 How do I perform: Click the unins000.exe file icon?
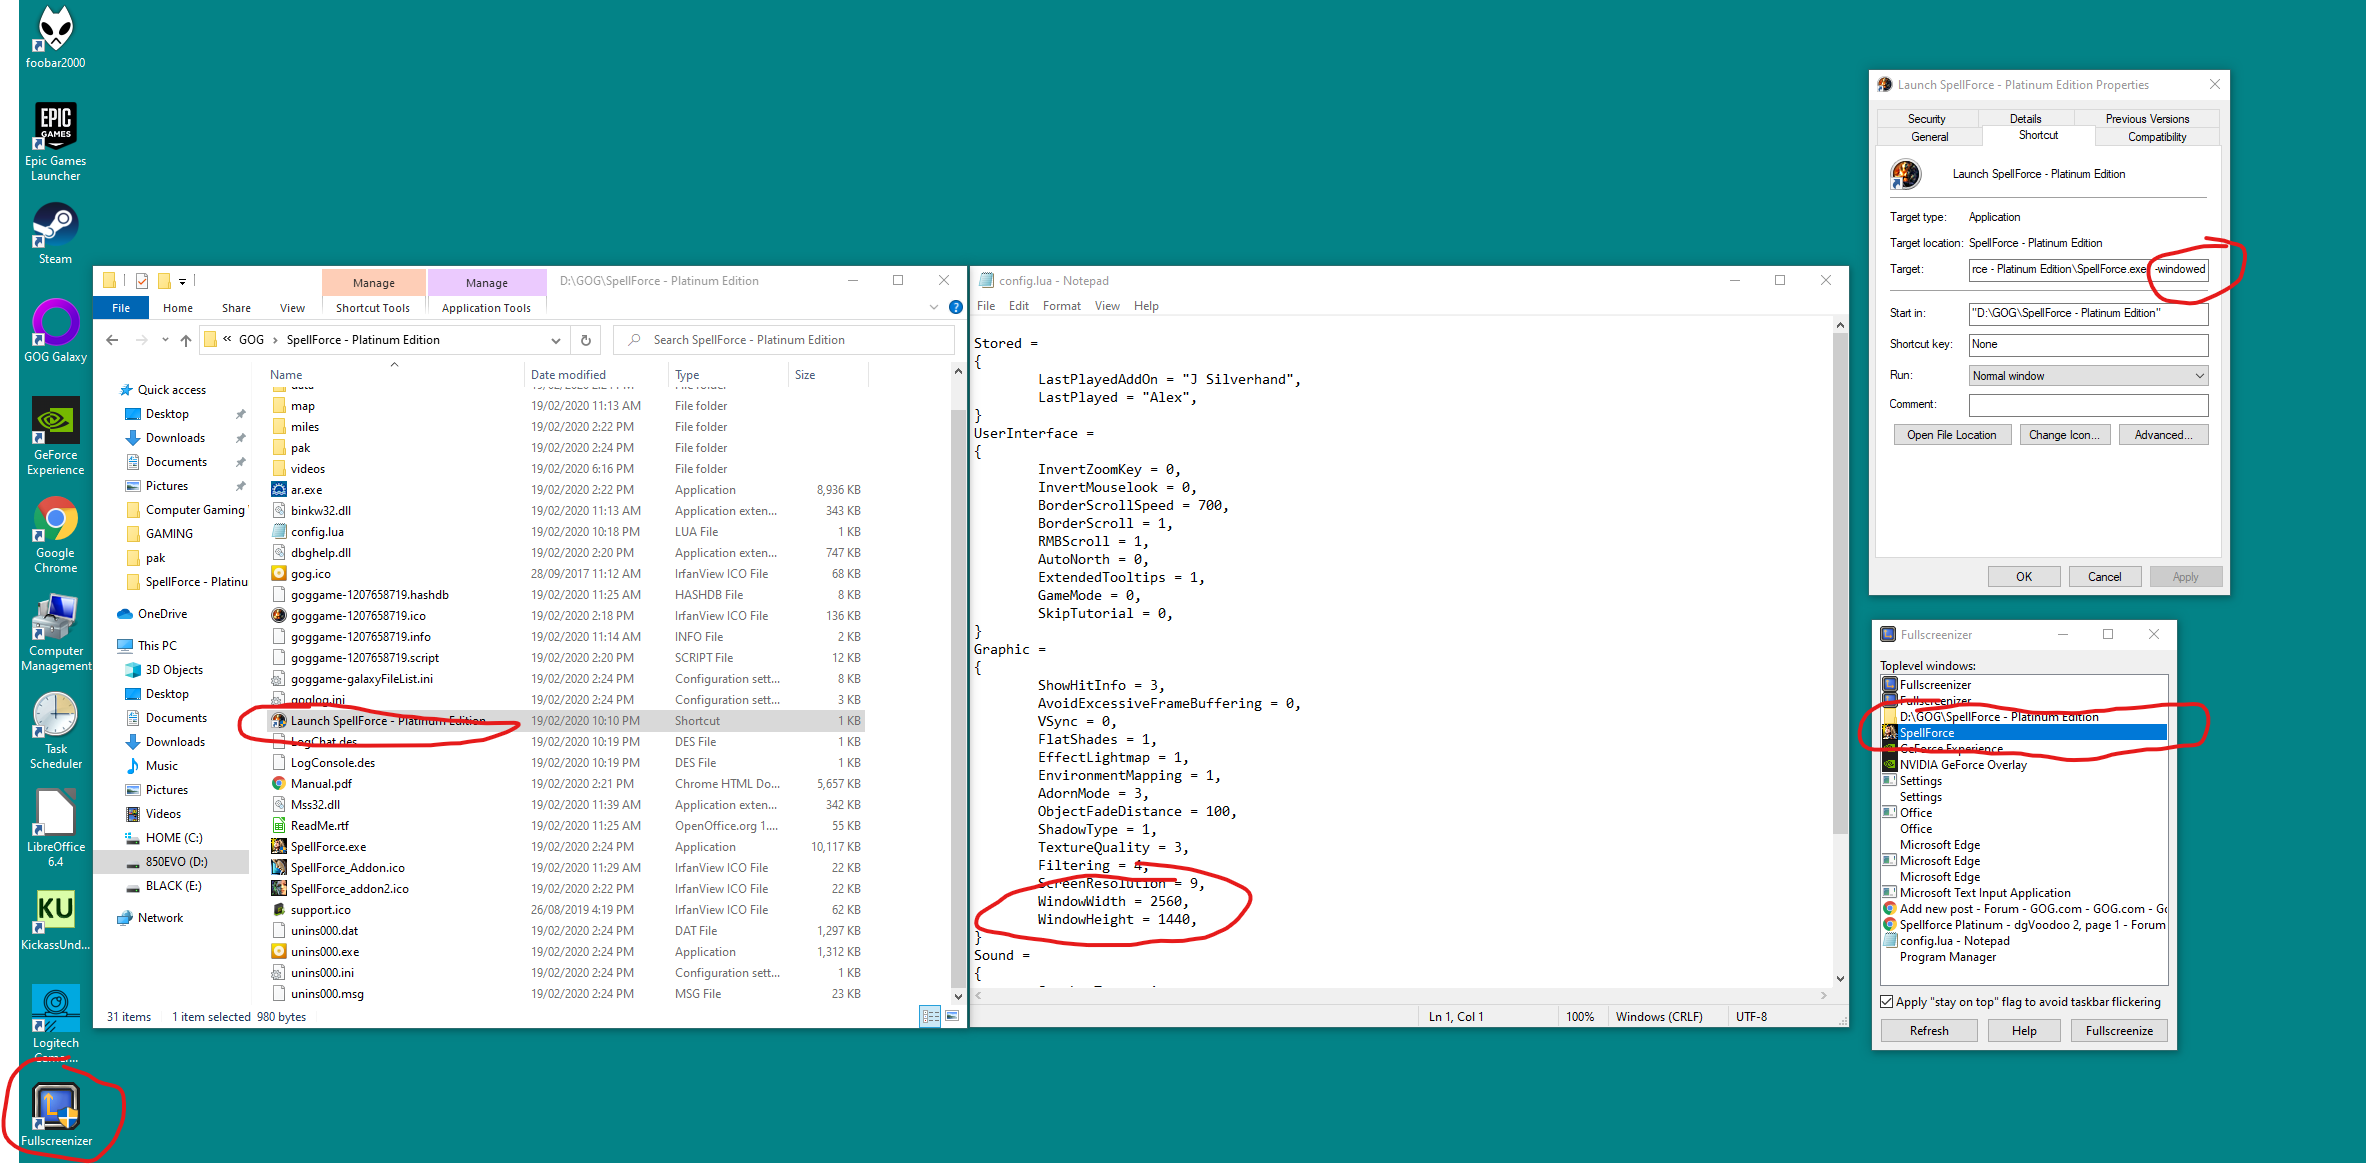click(x=279, y=952)
